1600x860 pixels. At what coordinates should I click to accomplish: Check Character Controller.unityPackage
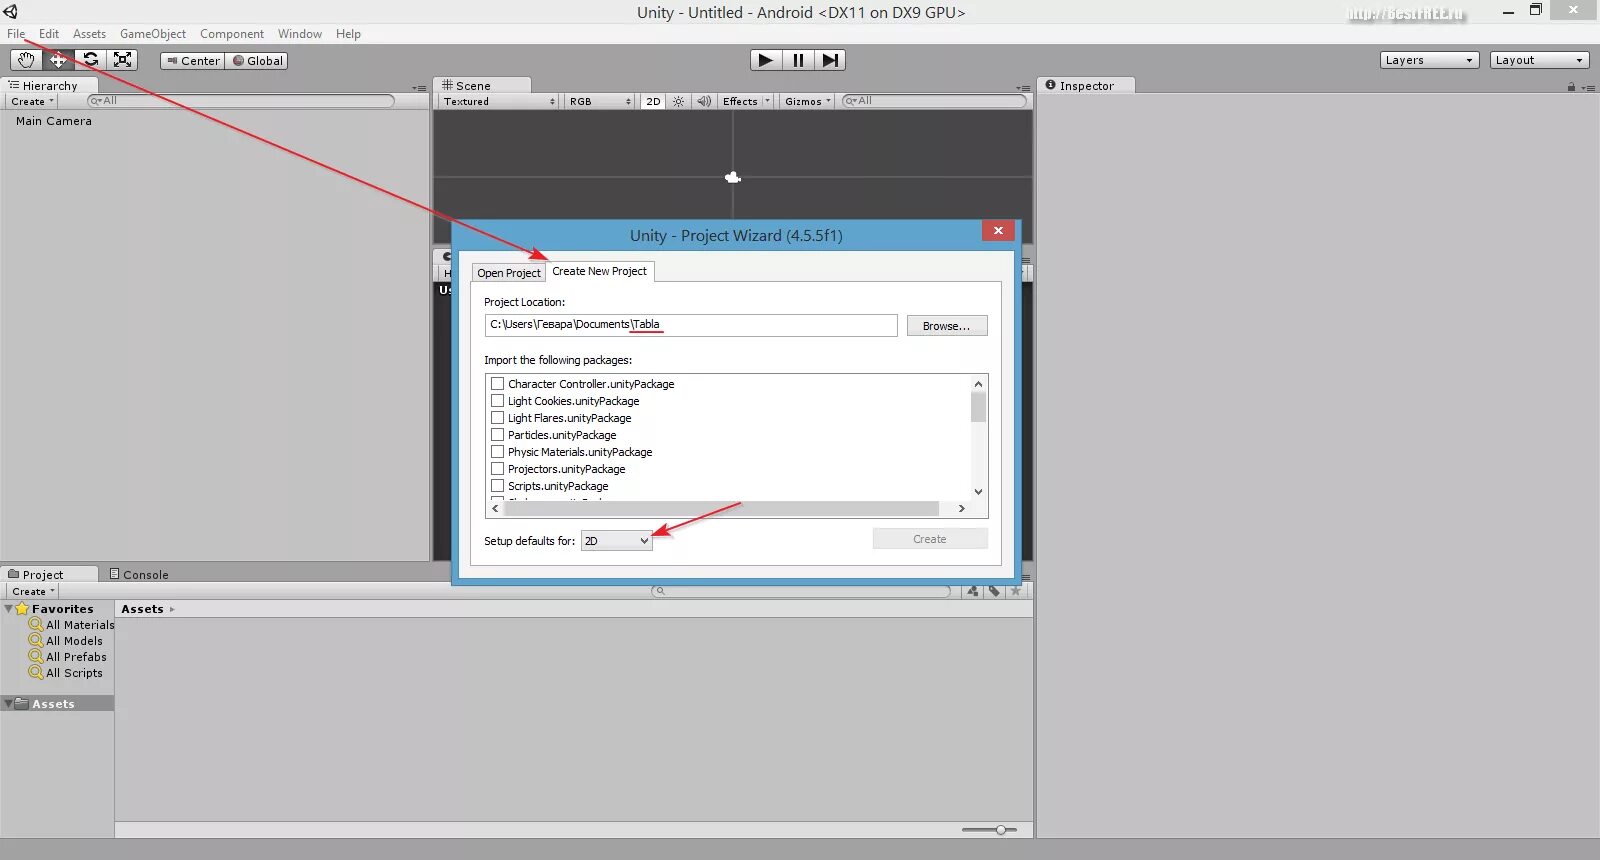[498, 384]
